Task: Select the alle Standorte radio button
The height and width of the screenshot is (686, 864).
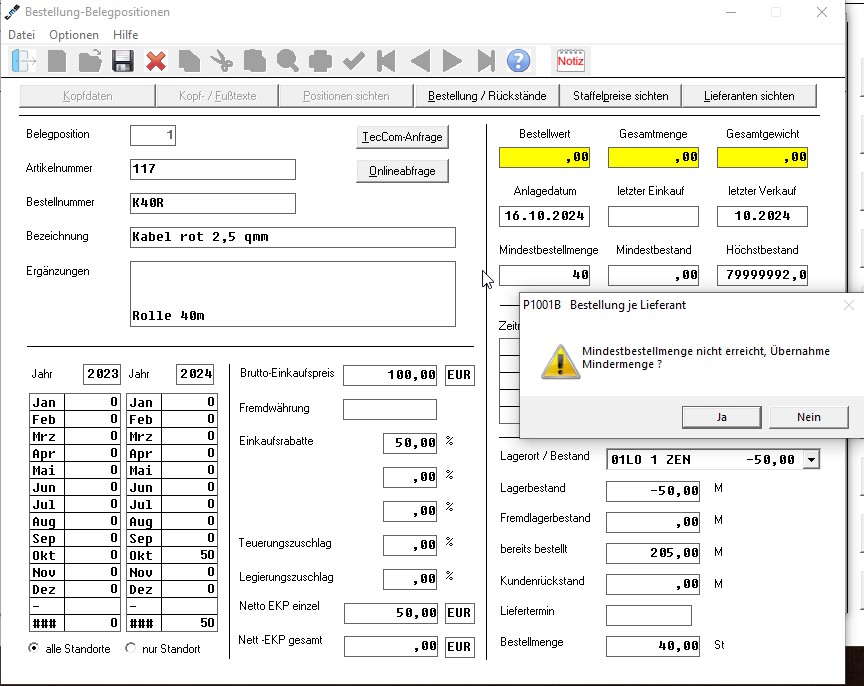Action: coord(34,648)
